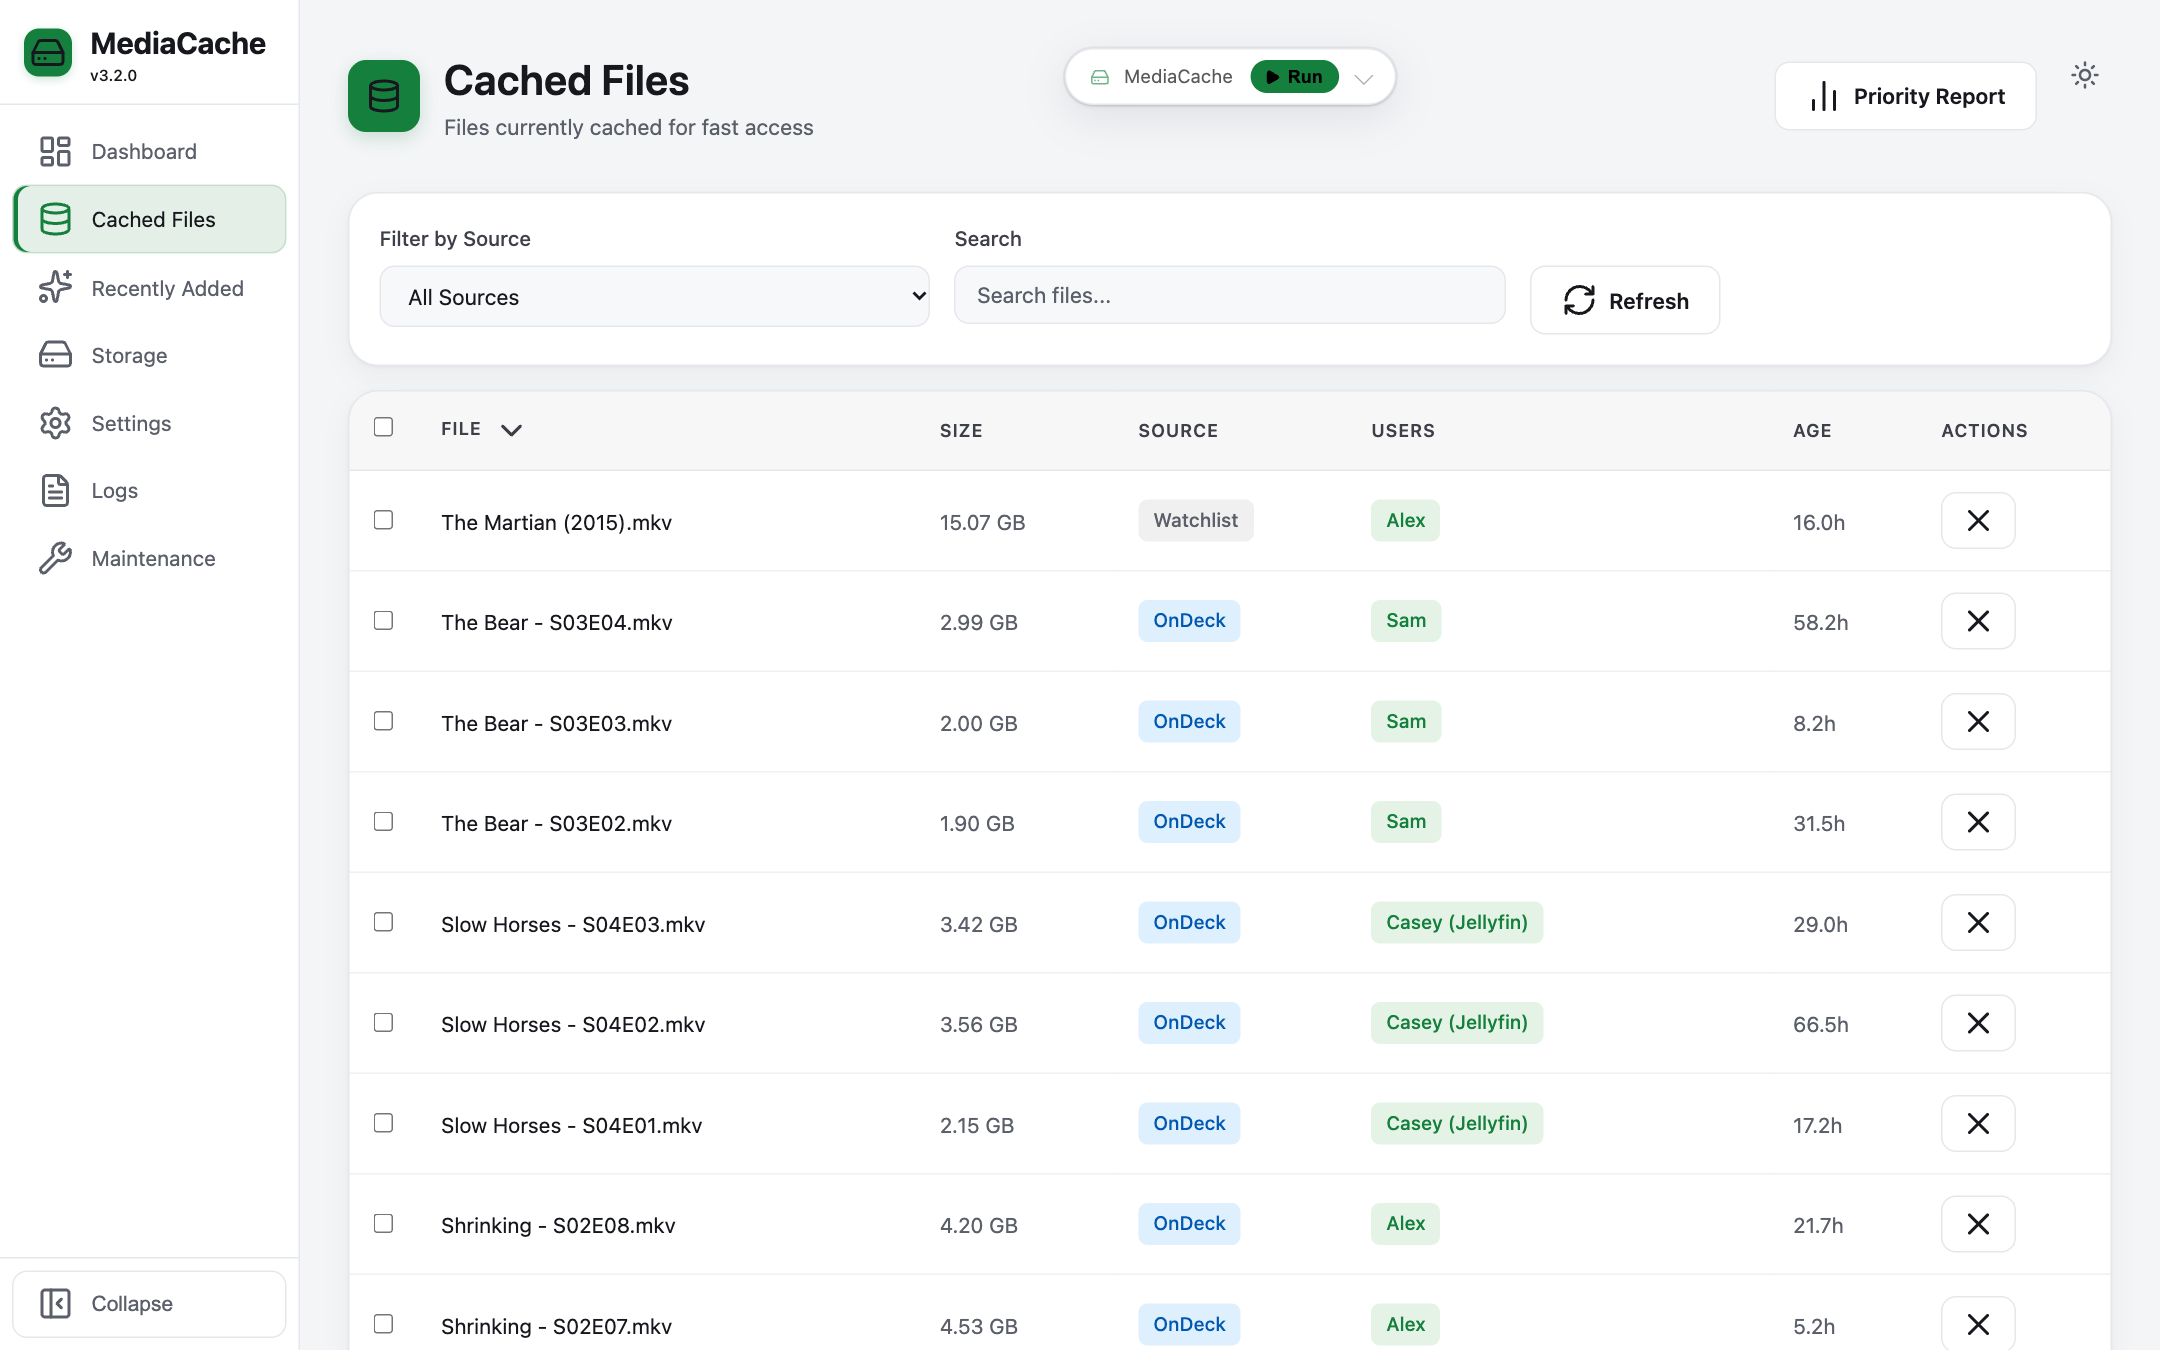Check Shrinking - S02E08.mkv checkbox

point(383,1223)
